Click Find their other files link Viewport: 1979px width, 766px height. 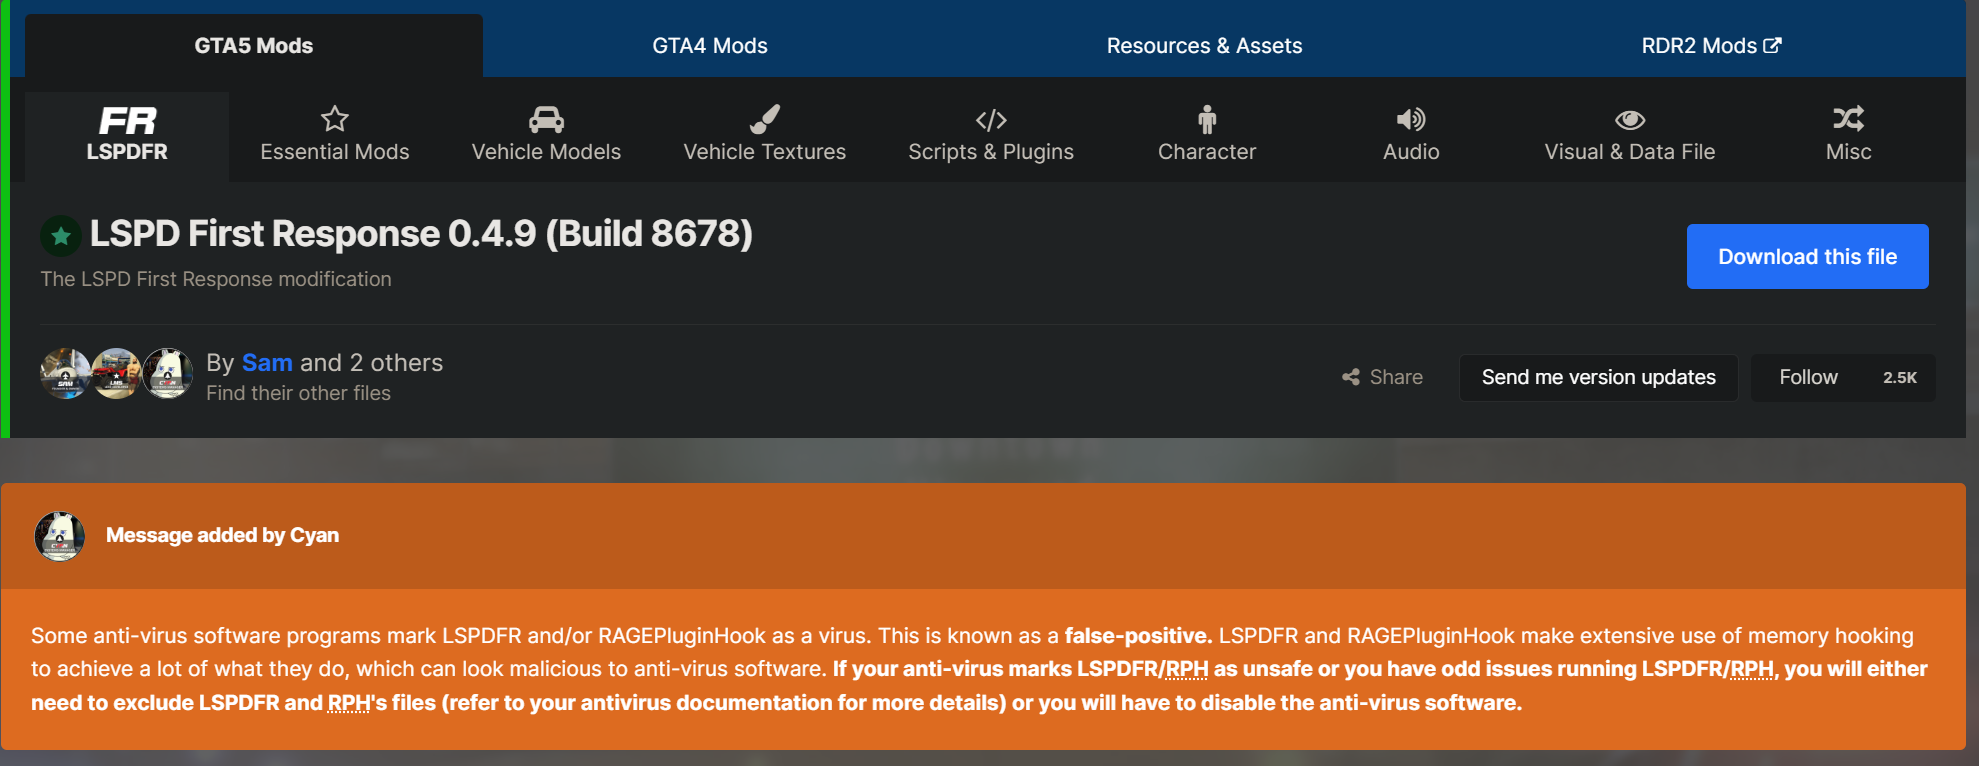click(298, 393)
